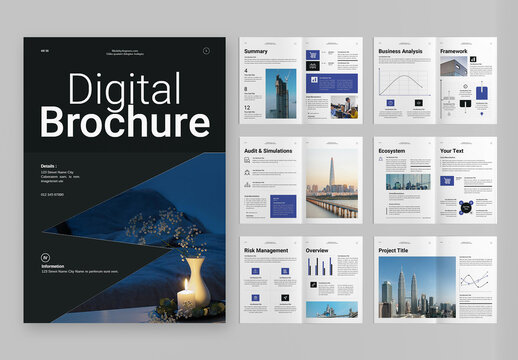Screen dimensions: 518x360
Task: Select the "Risk Management" heading
Action: coord(266,251)
